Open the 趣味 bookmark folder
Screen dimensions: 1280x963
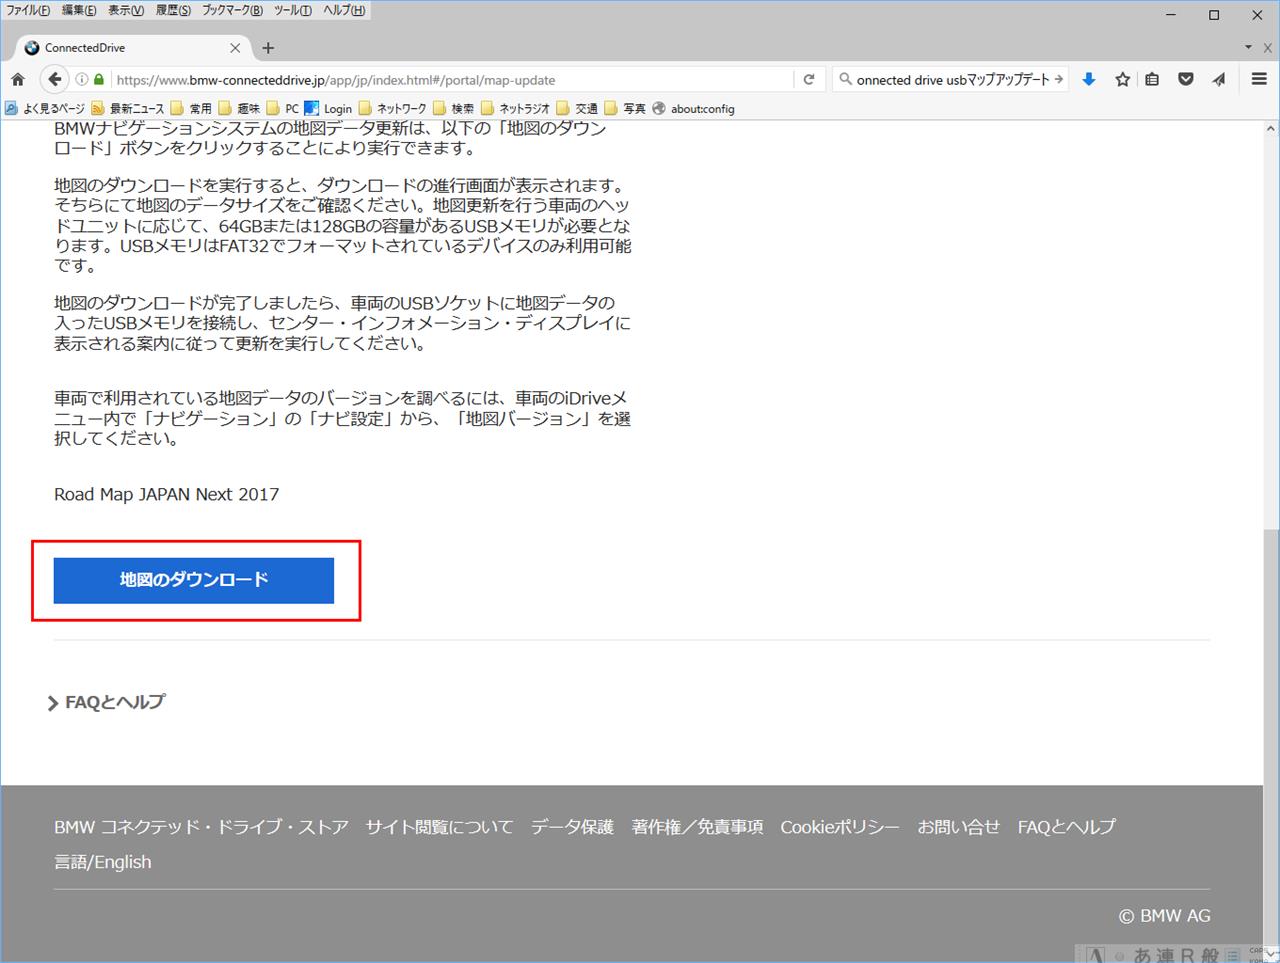(x=239, y=108)
